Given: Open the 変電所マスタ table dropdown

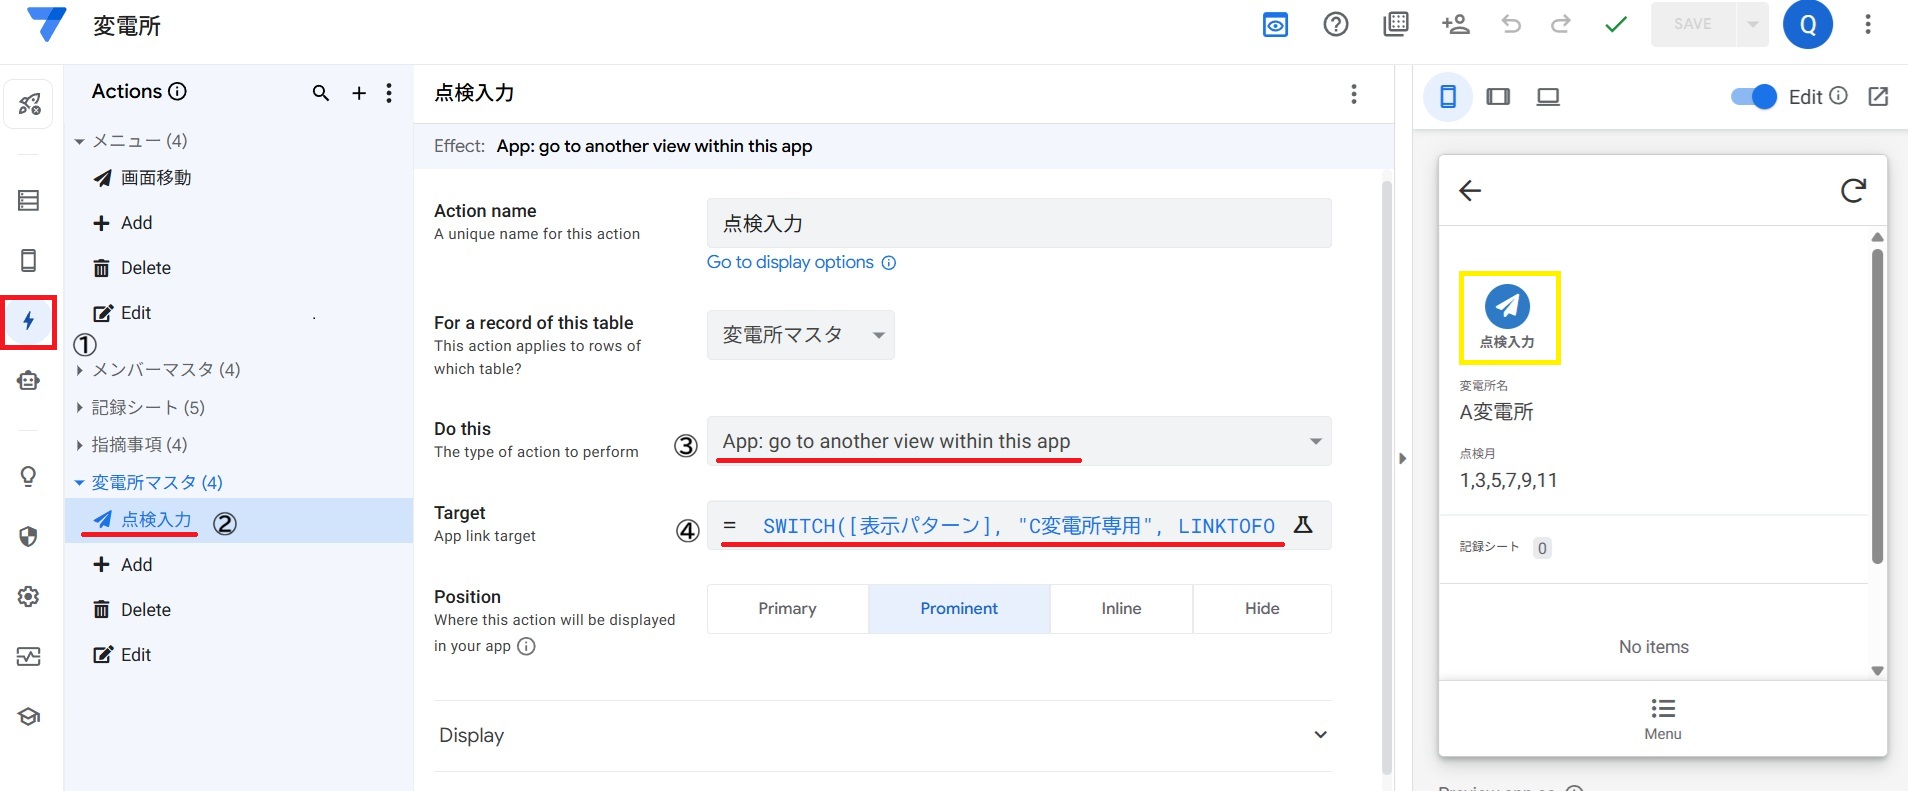Looking at the screenshot, I should point(800,335).
